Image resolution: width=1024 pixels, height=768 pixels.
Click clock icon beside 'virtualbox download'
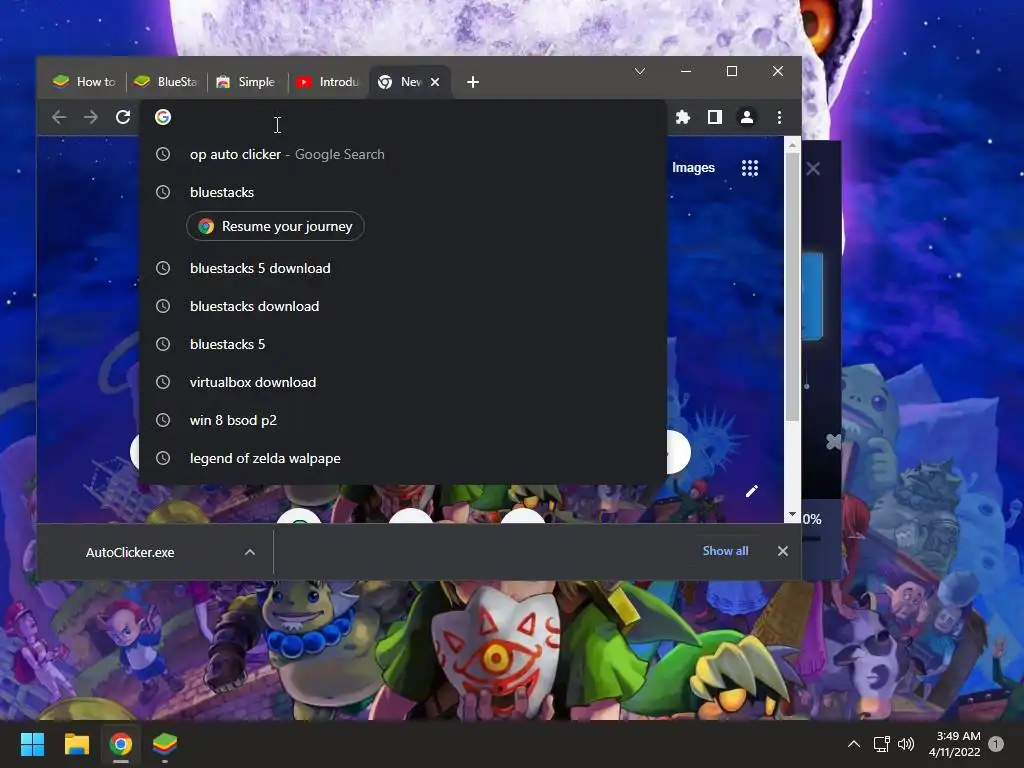pyautogui.click(x=163, y=382)
